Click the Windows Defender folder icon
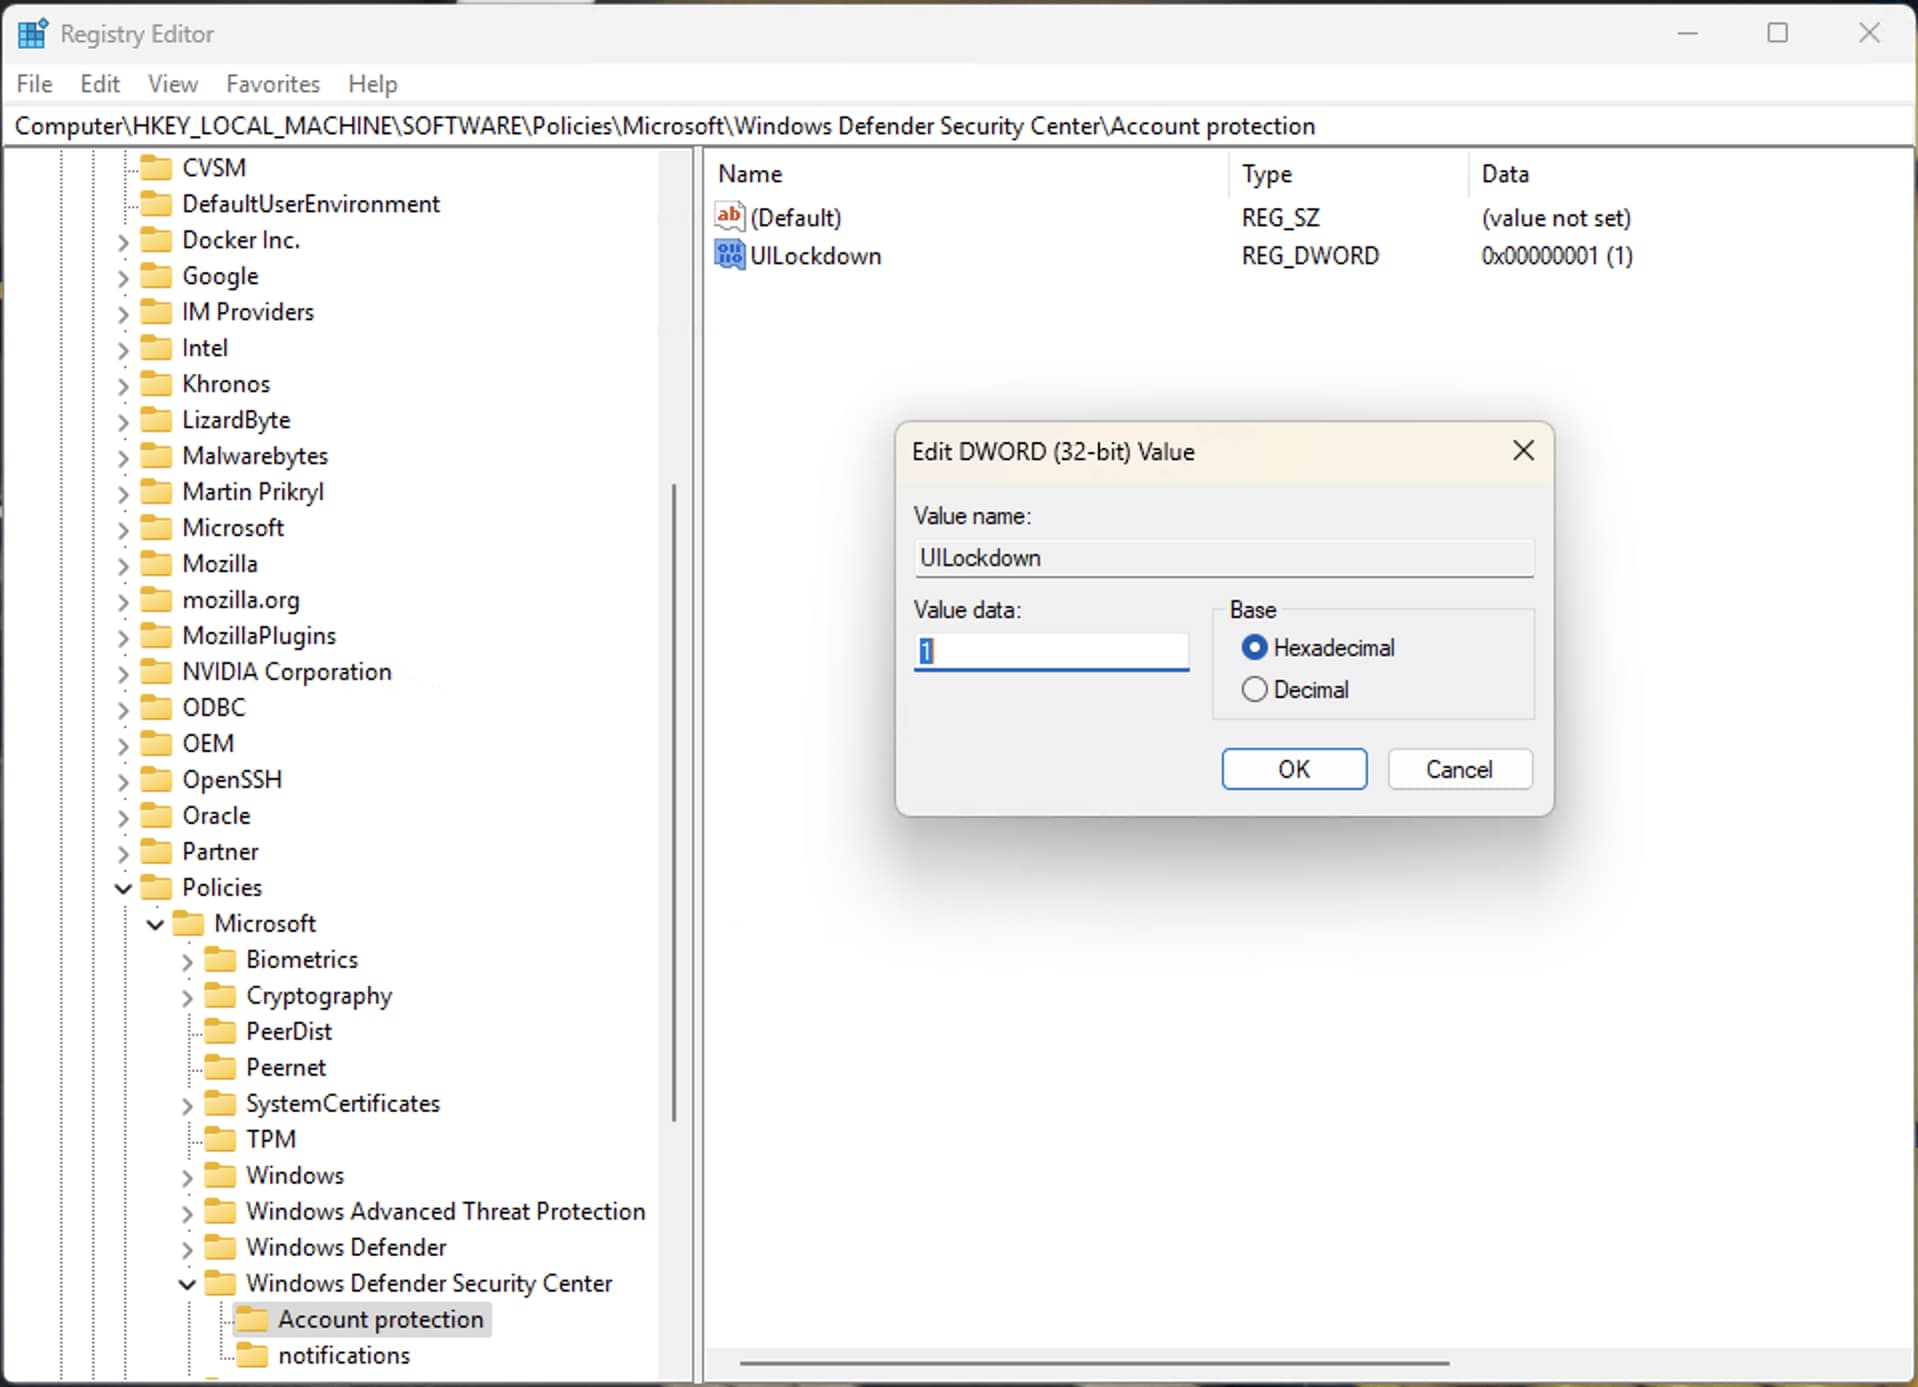This screenshot has width=1918, height=1387. point(220,1247)
